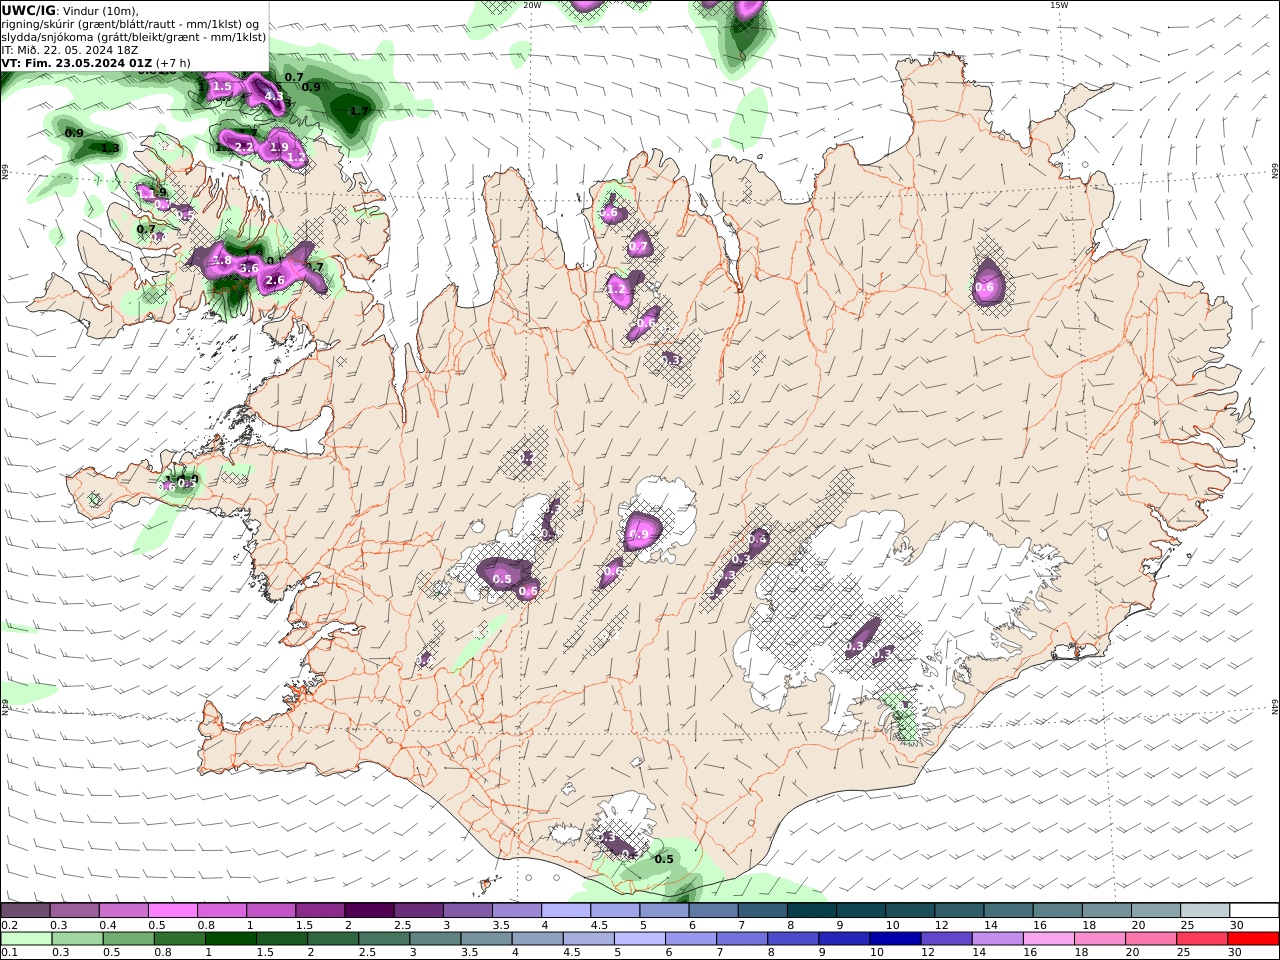Click the black 1.3 rain value offshore

pyautogui.click(x=110, y=148)
